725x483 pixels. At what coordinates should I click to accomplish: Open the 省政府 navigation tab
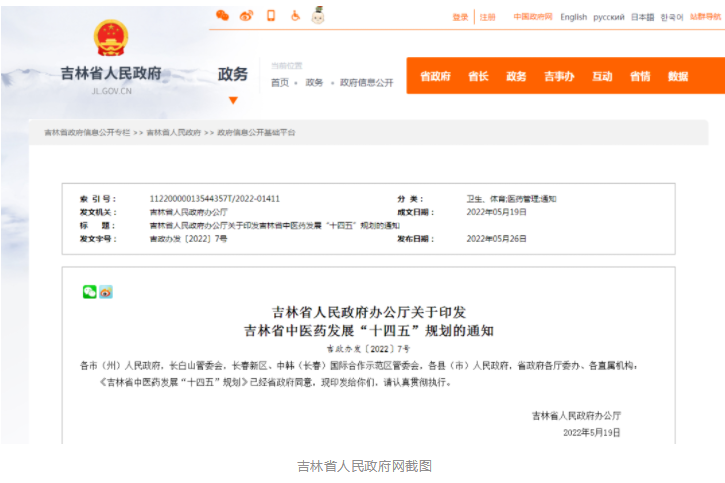(x=435, y=76)
